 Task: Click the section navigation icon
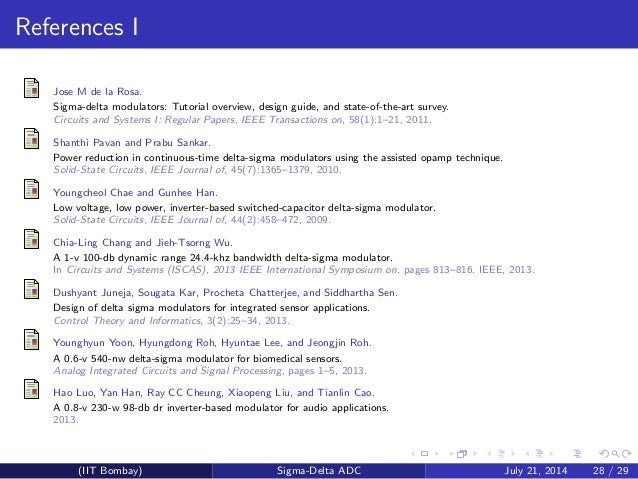540,453
